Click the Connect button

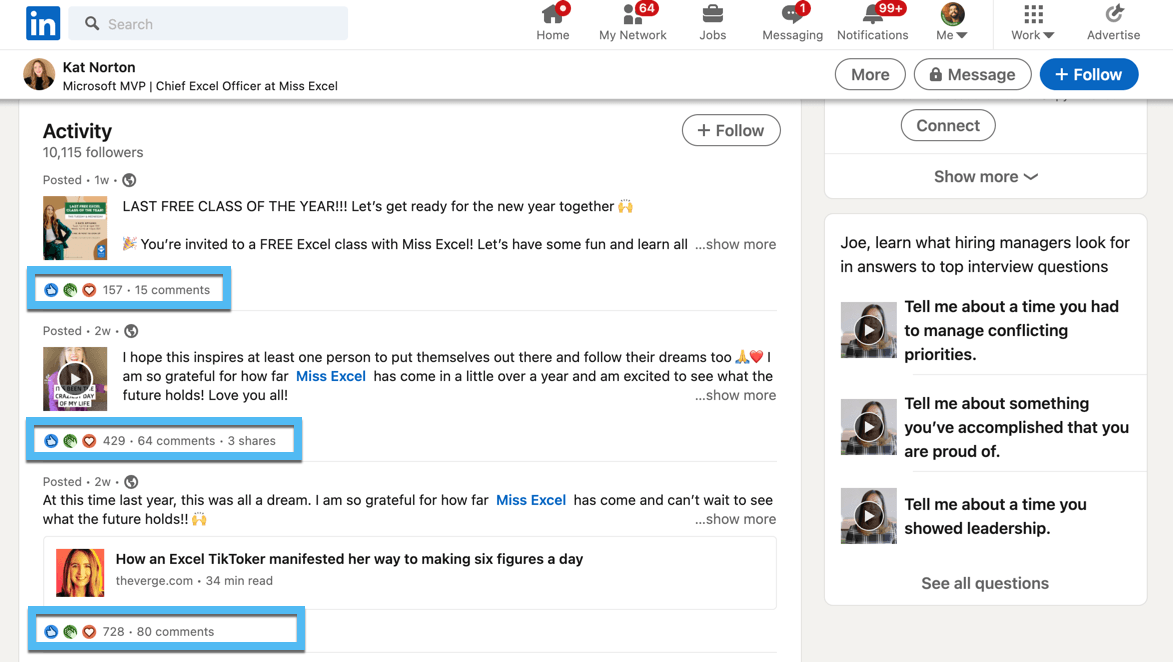click(x=947, y=126)
